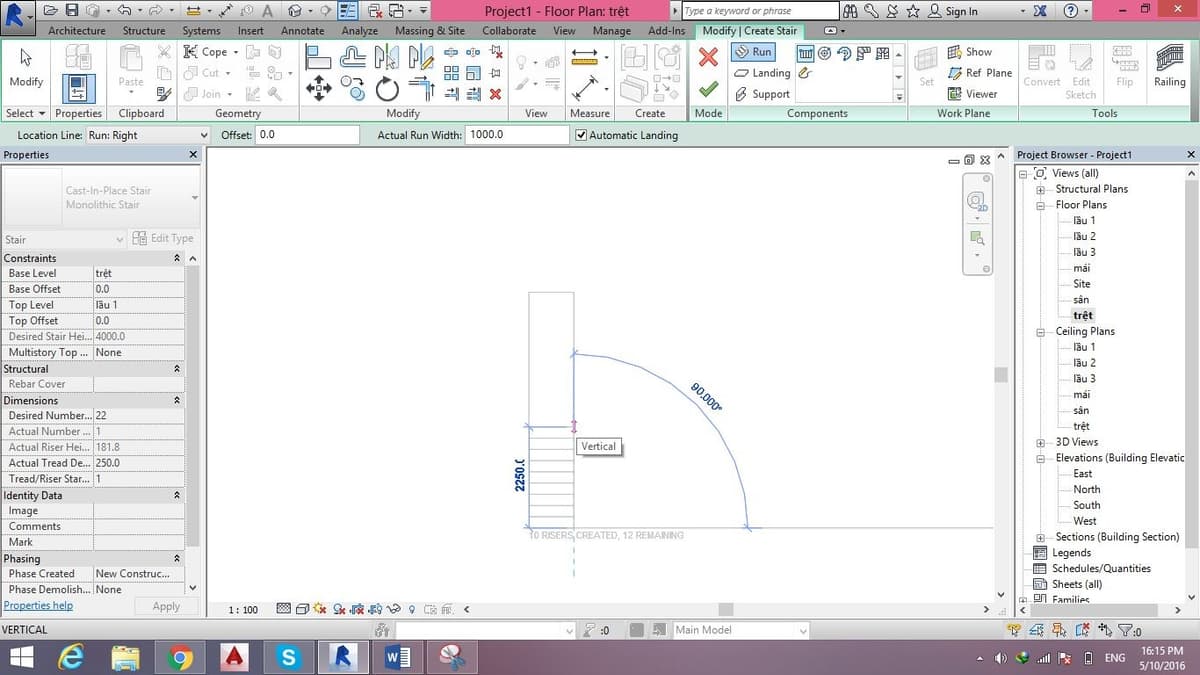Finish edit mode with the green checkmark
1200x675 pixels.
(x=708, y=90)
